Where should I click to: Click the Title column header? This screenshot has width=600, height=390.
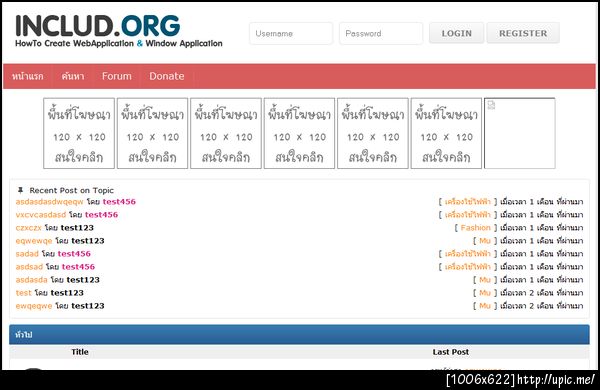80,352
